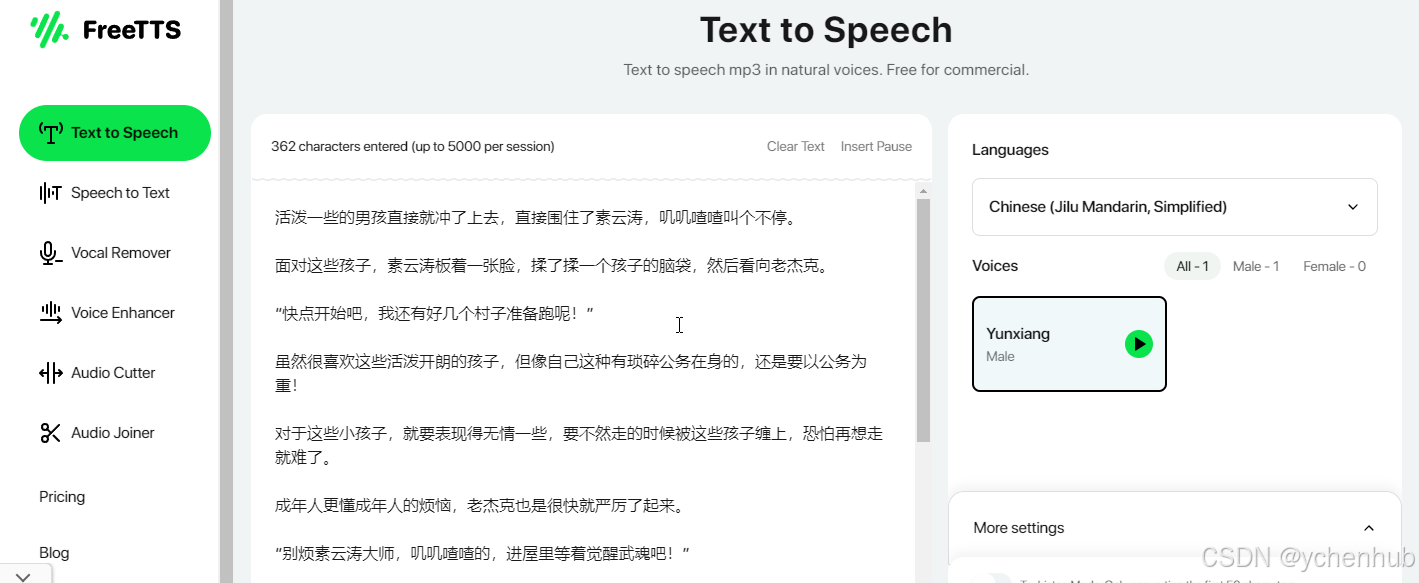
Task: Filter voices by Female - 0
Action: coord(1334,266)
